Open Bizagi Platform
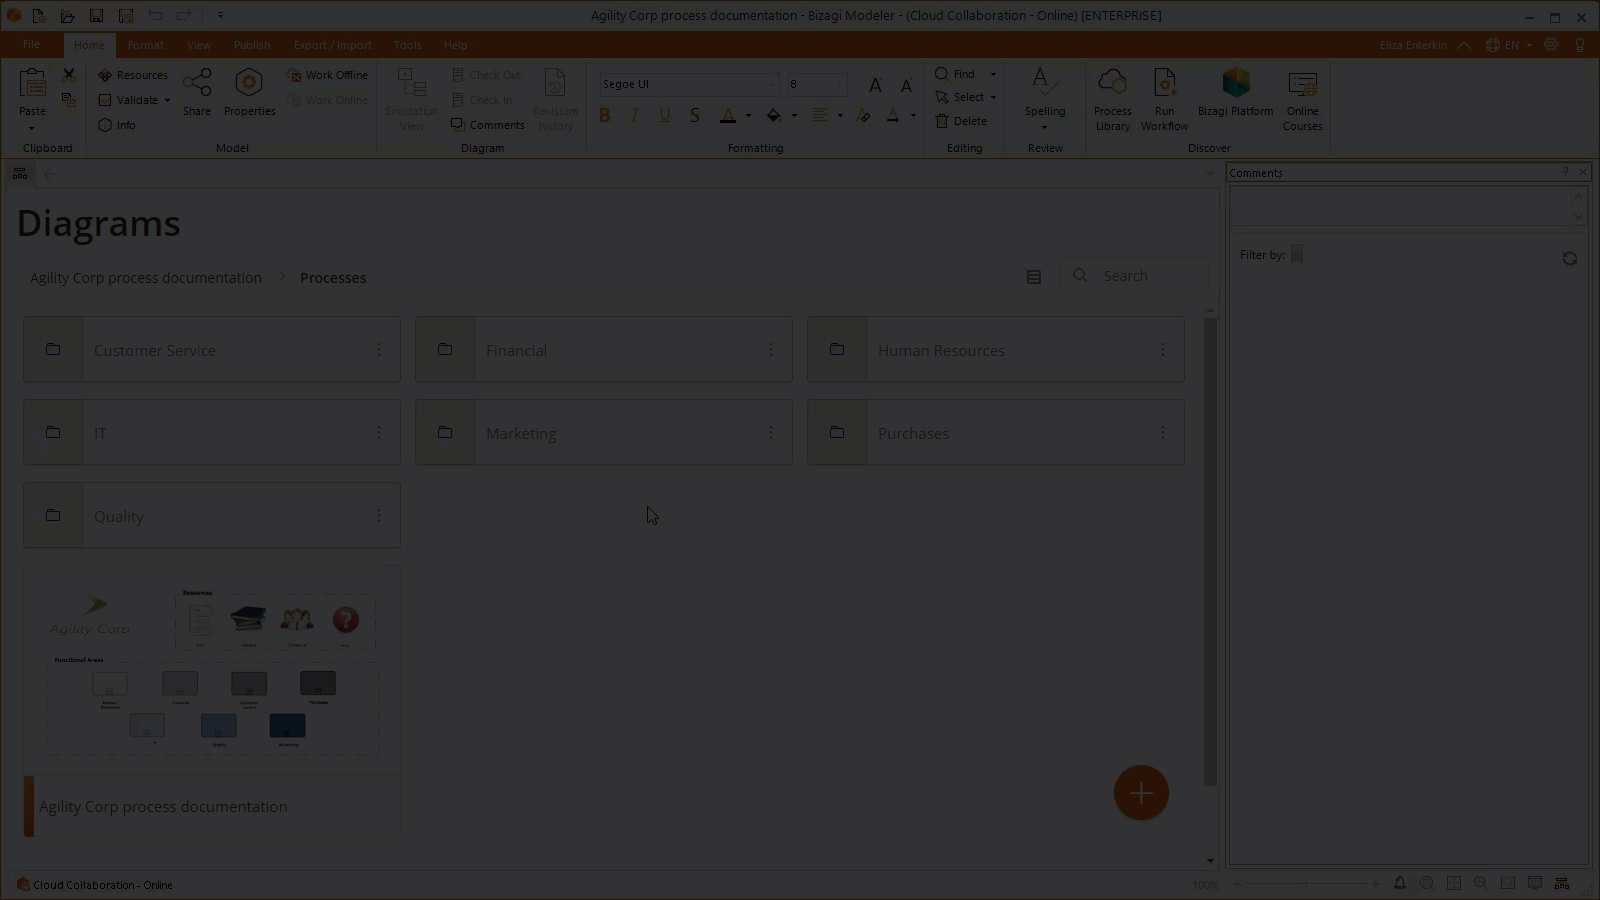Screen dimensions: 1600x900 click(x=1235, y=93)
